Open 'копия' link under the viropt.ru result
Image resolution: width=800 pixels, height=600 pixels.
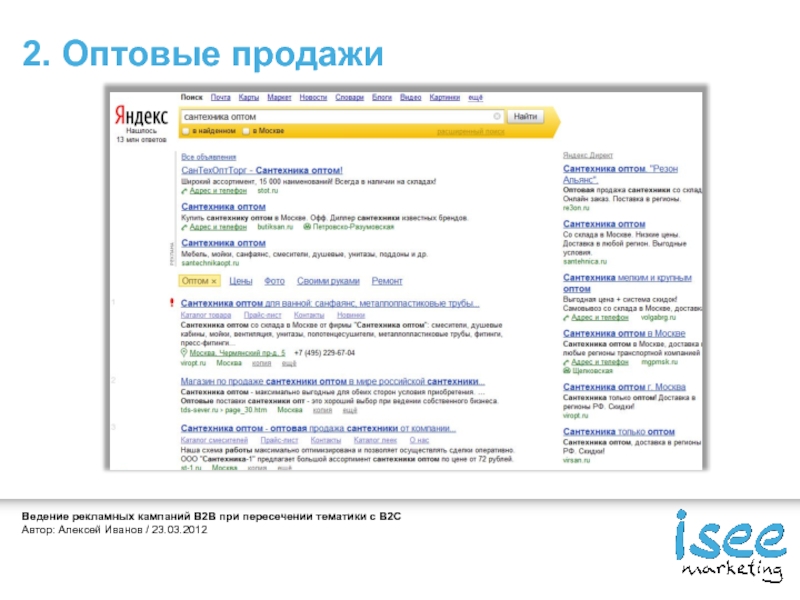(262, 363)
